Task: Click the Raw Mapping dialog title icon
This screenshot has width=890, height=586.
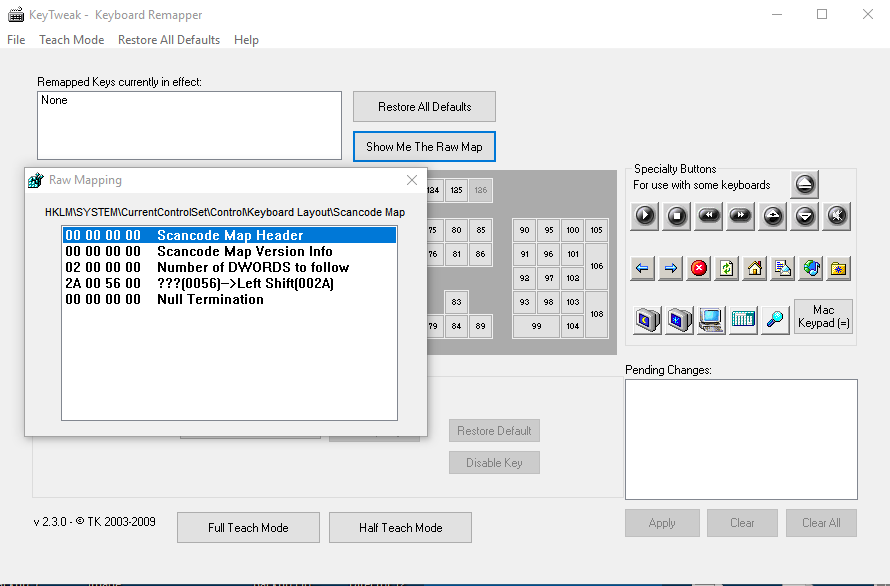Action: (x=36, y=180)
